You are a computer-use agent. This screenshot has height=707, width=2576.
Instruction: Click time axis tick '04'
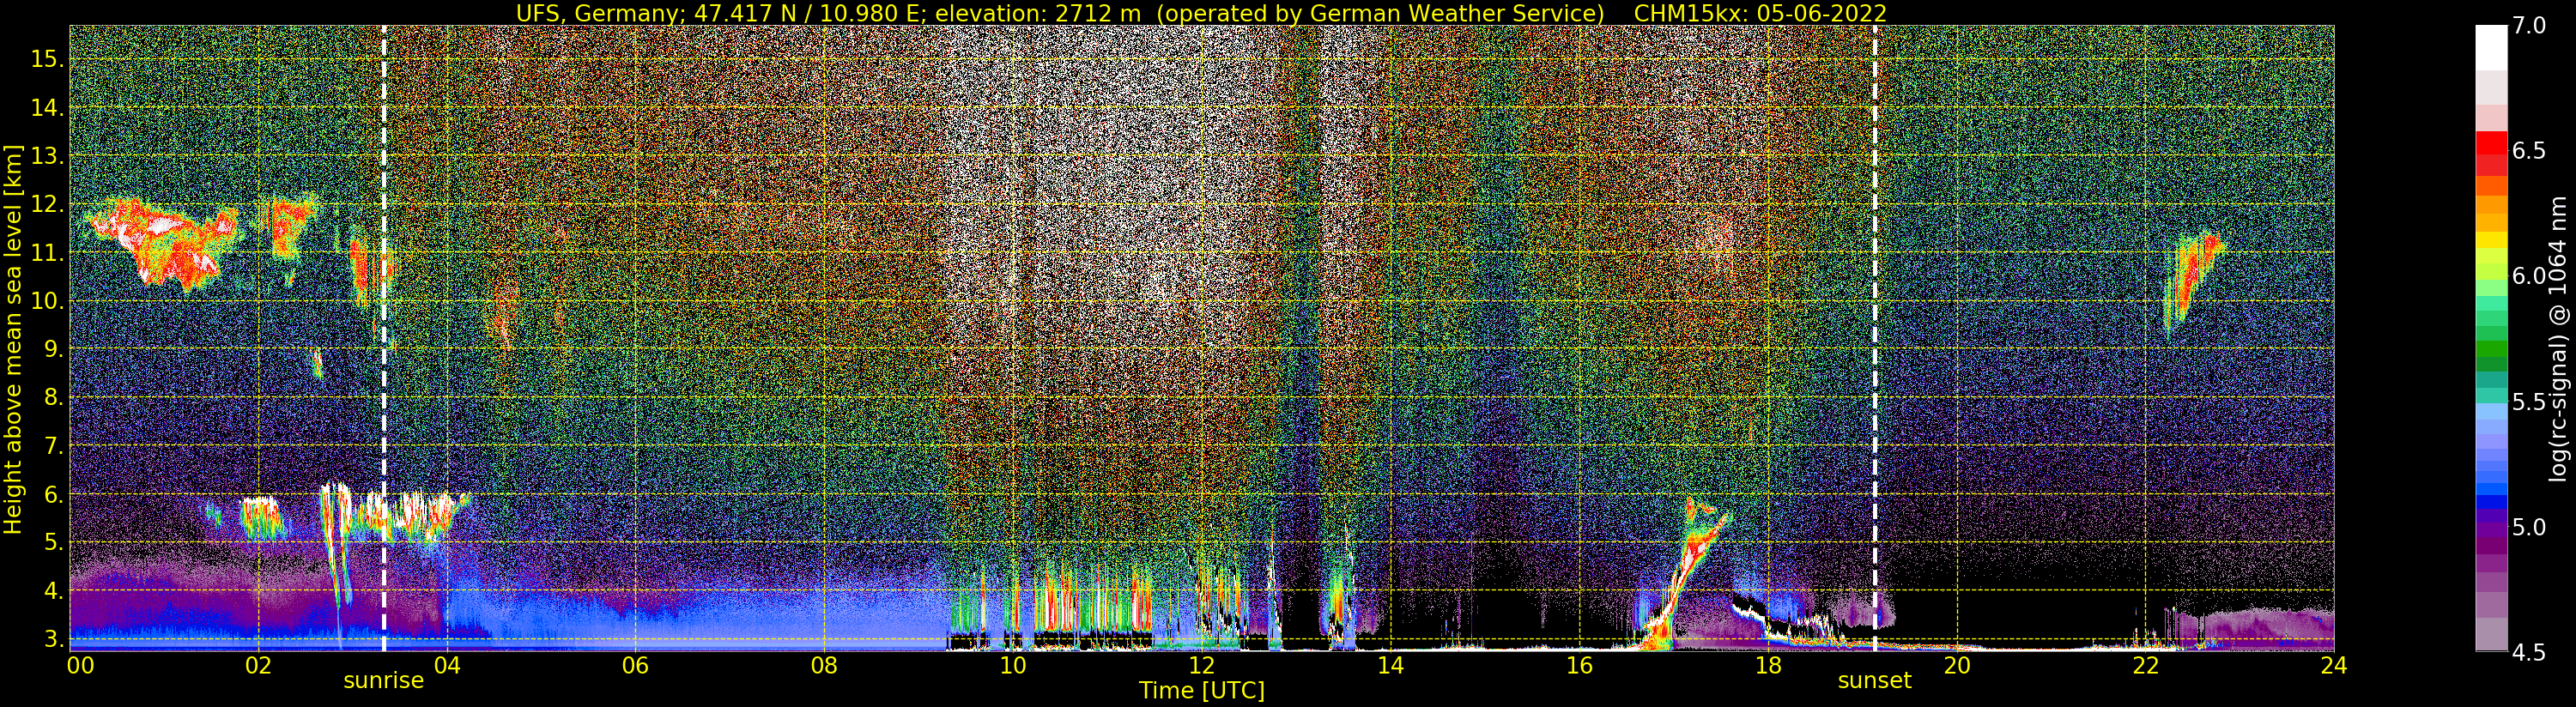447,666
